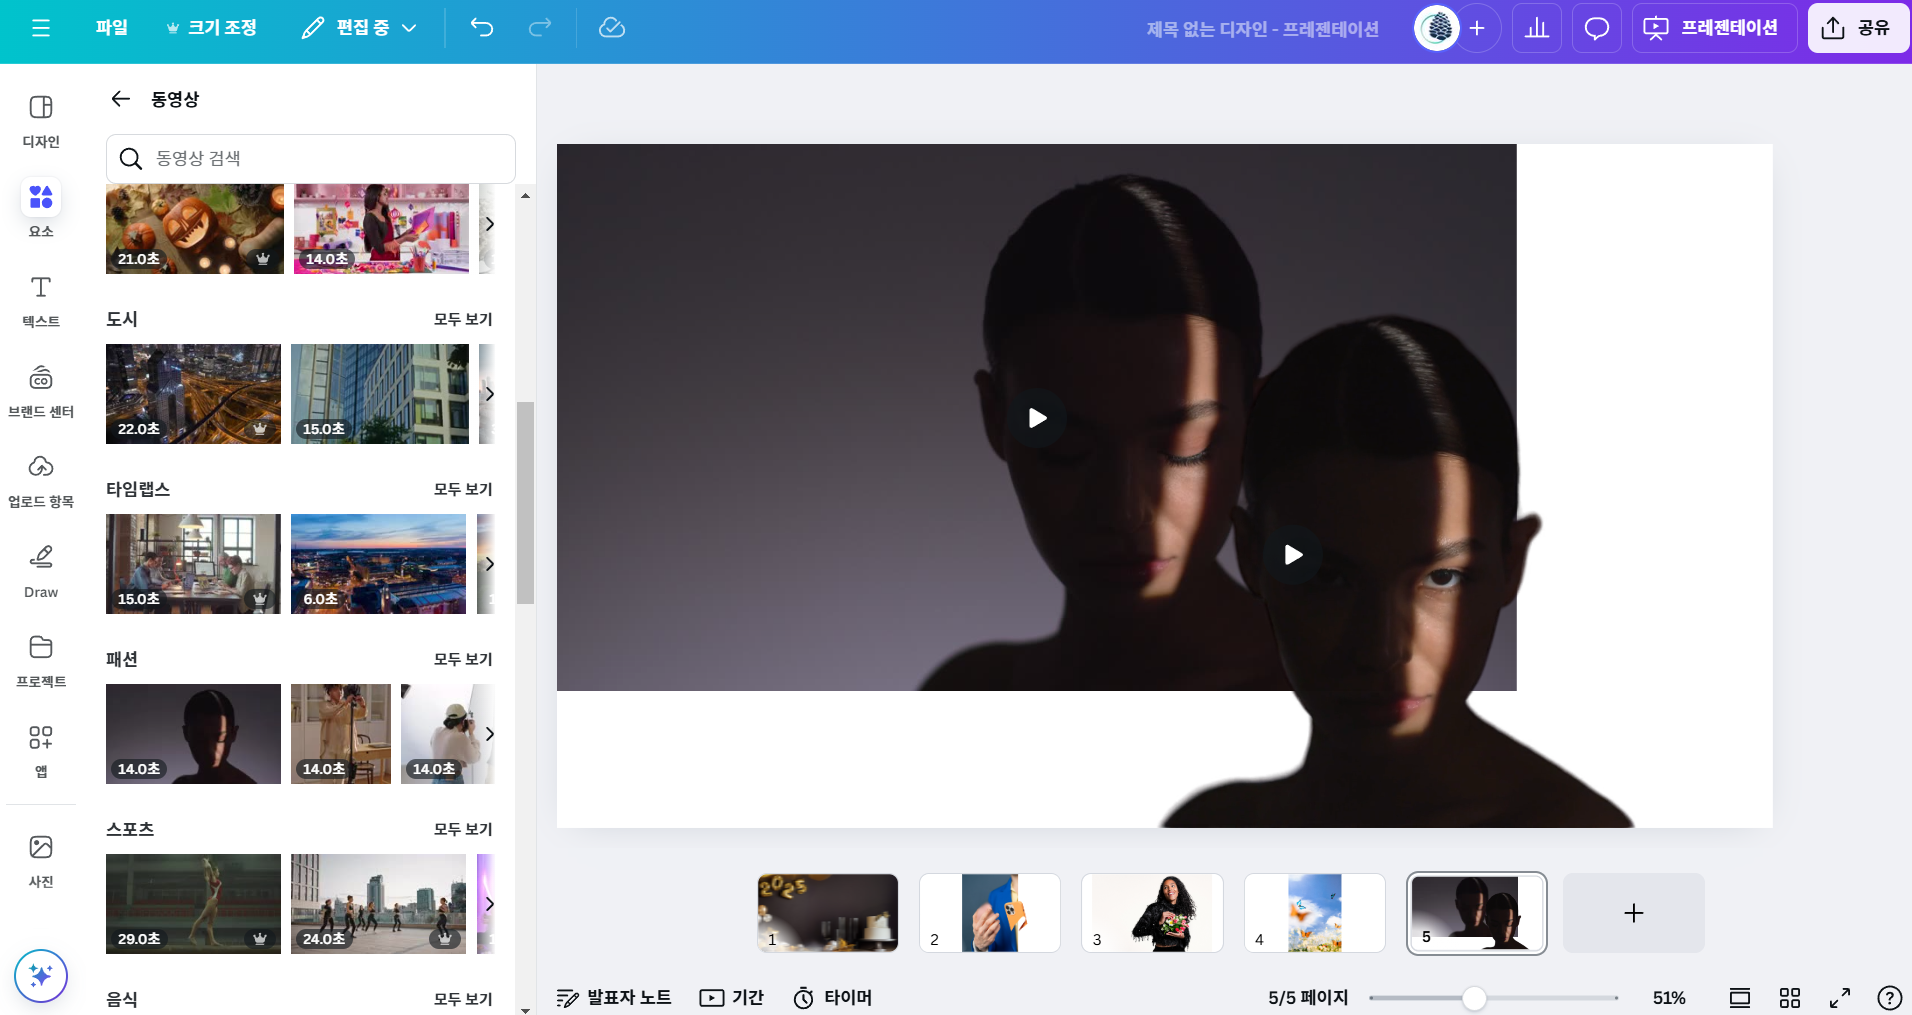
Task: Click the undo arrow icon
Action: pos(482,28)
